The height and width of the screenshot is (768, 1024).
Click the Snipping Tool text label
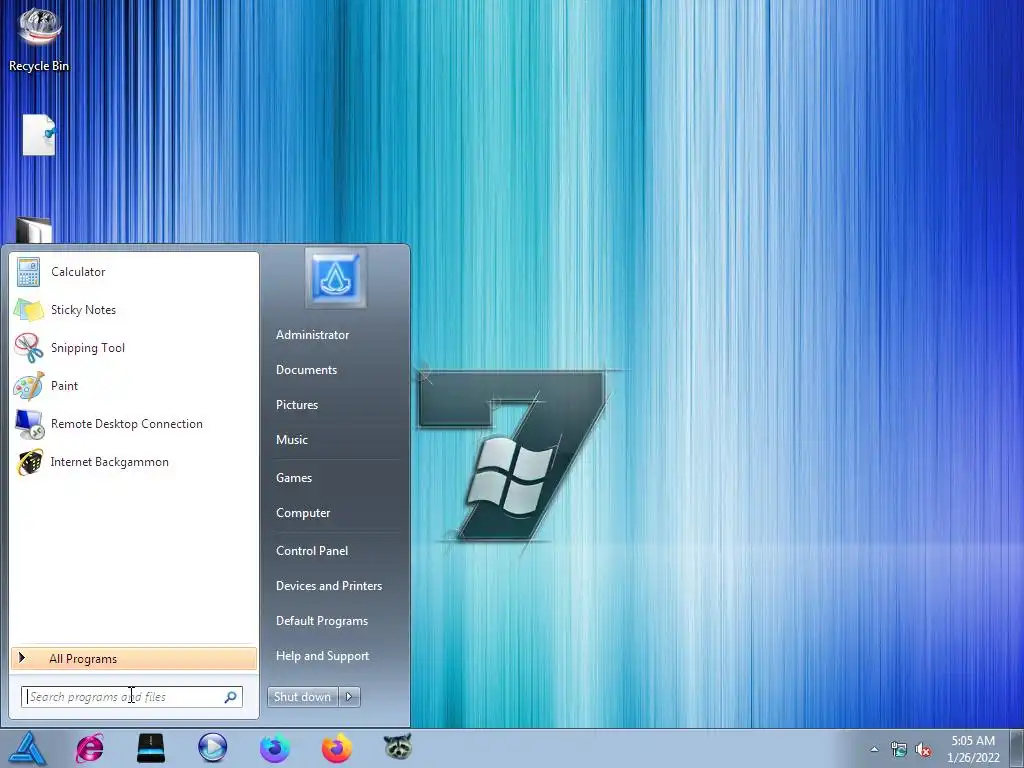88,348
